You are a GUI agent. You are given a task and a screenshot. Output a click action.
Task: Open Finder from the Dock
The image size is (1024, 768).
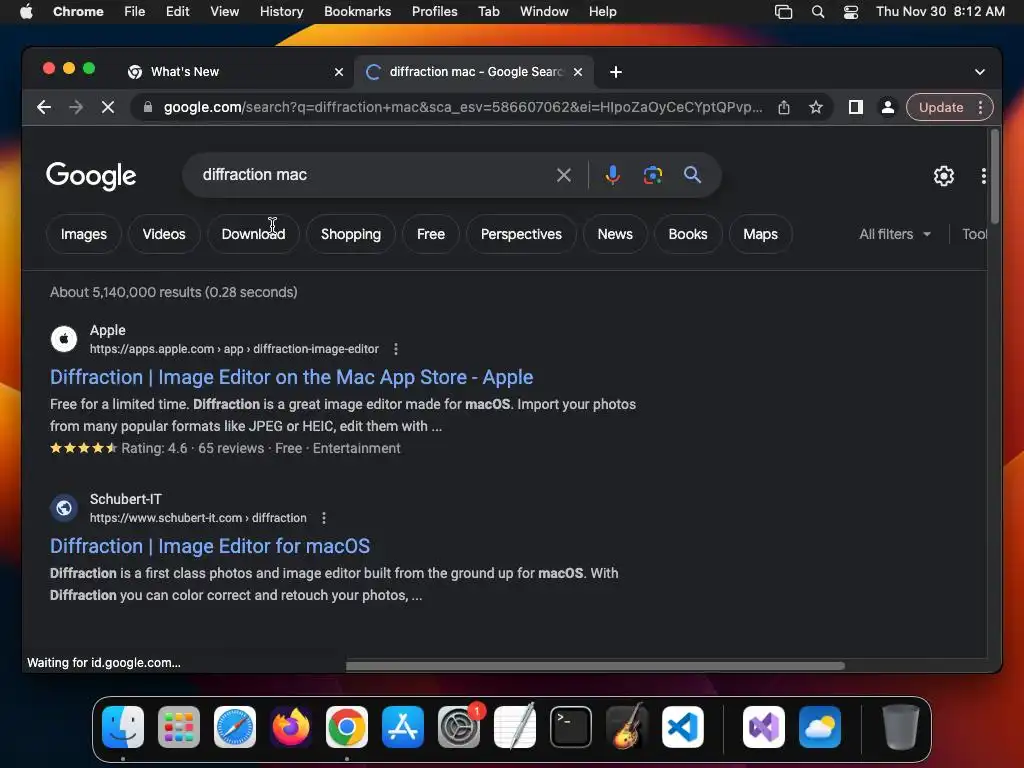tap(123, 727)
